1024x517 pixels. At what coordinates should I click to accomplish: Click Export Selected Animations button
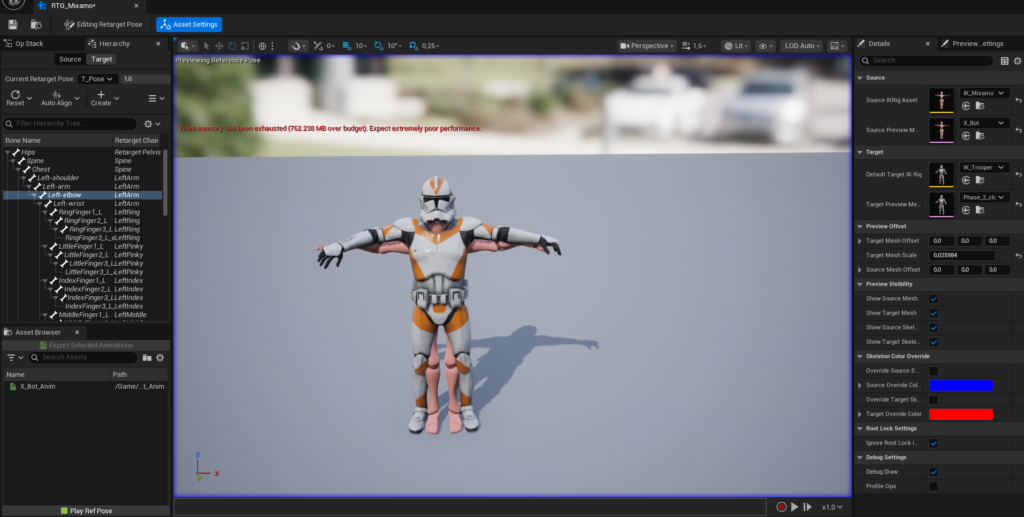click(86, 345)
